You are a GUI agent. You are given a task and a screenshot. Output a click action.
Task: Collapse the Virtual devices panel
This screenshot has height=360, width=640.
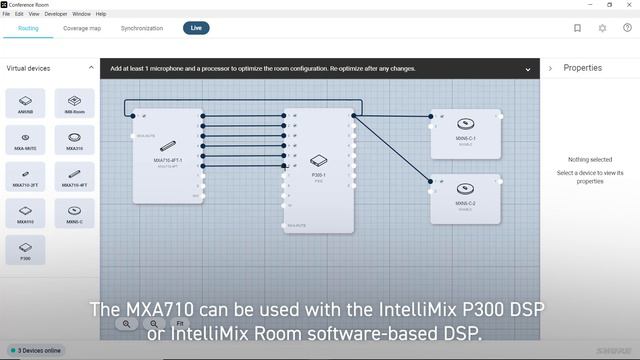click(x=91, y=68)
